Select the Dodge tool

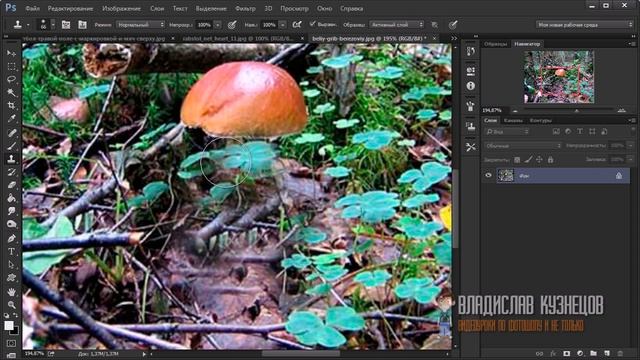click(x=11, y=224)
